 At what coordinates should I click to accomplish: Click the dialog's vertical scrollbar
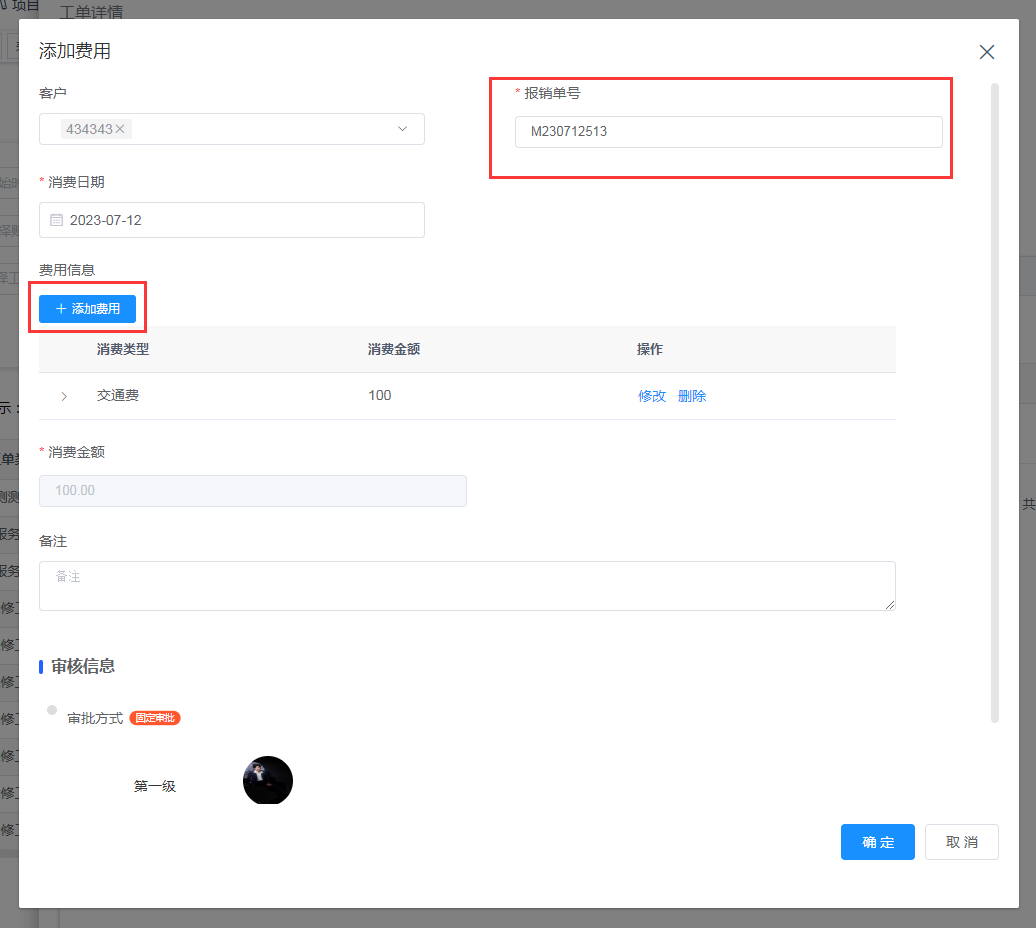coord(994,400)
